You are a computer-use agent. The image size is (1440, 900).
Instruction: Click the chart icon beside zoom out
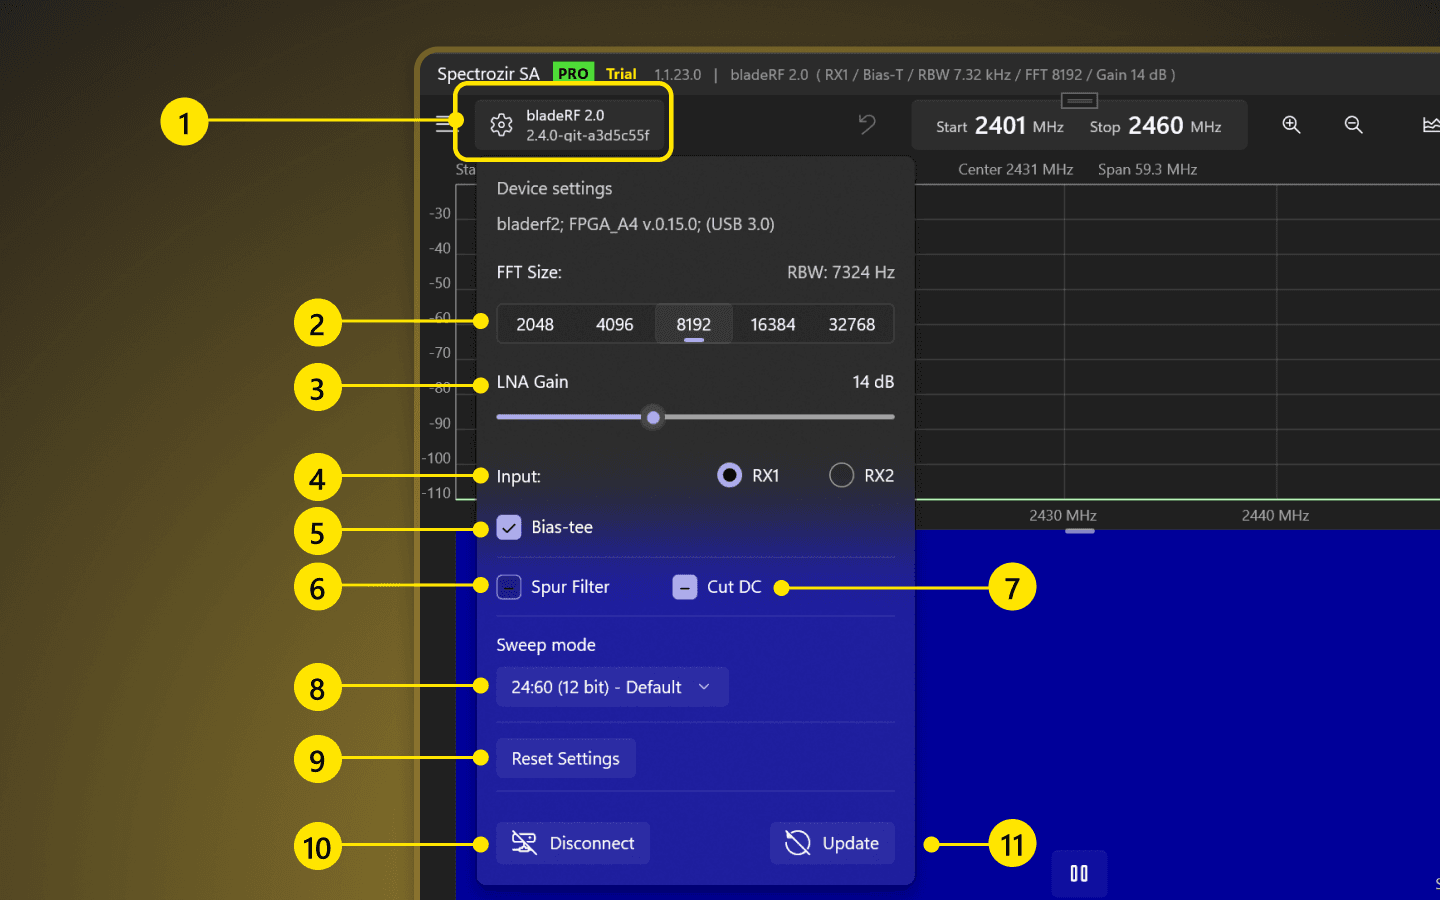(x=1431, y=124)
